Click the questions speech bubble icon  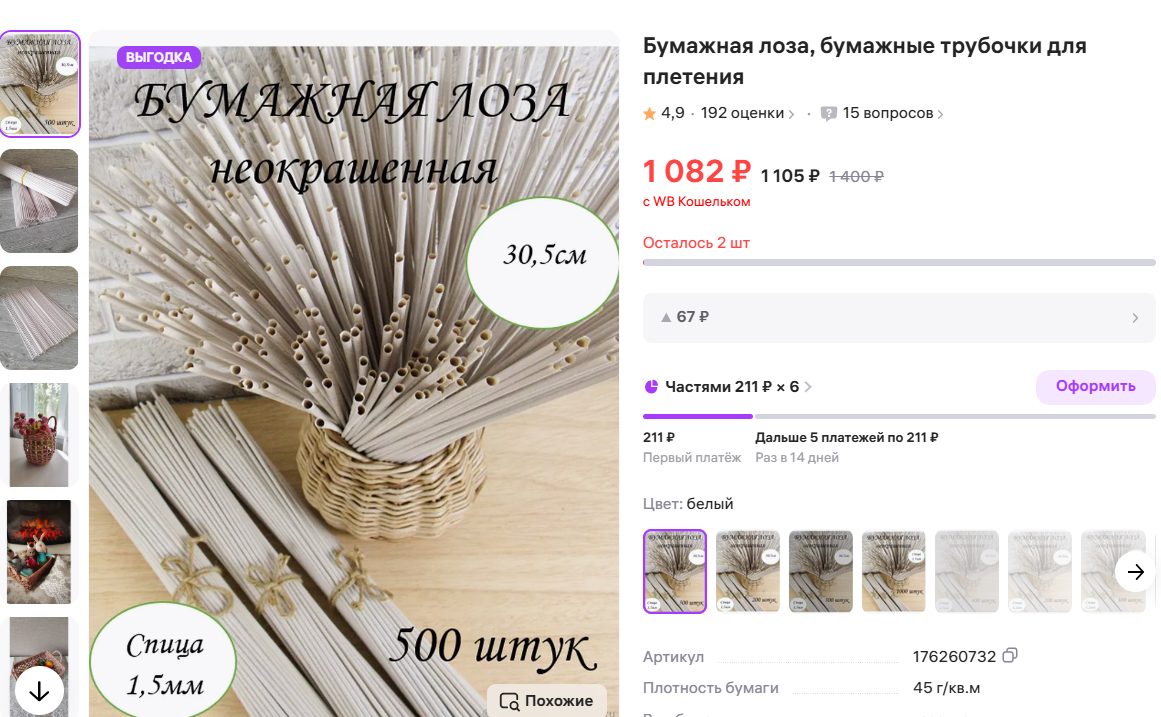829,113
